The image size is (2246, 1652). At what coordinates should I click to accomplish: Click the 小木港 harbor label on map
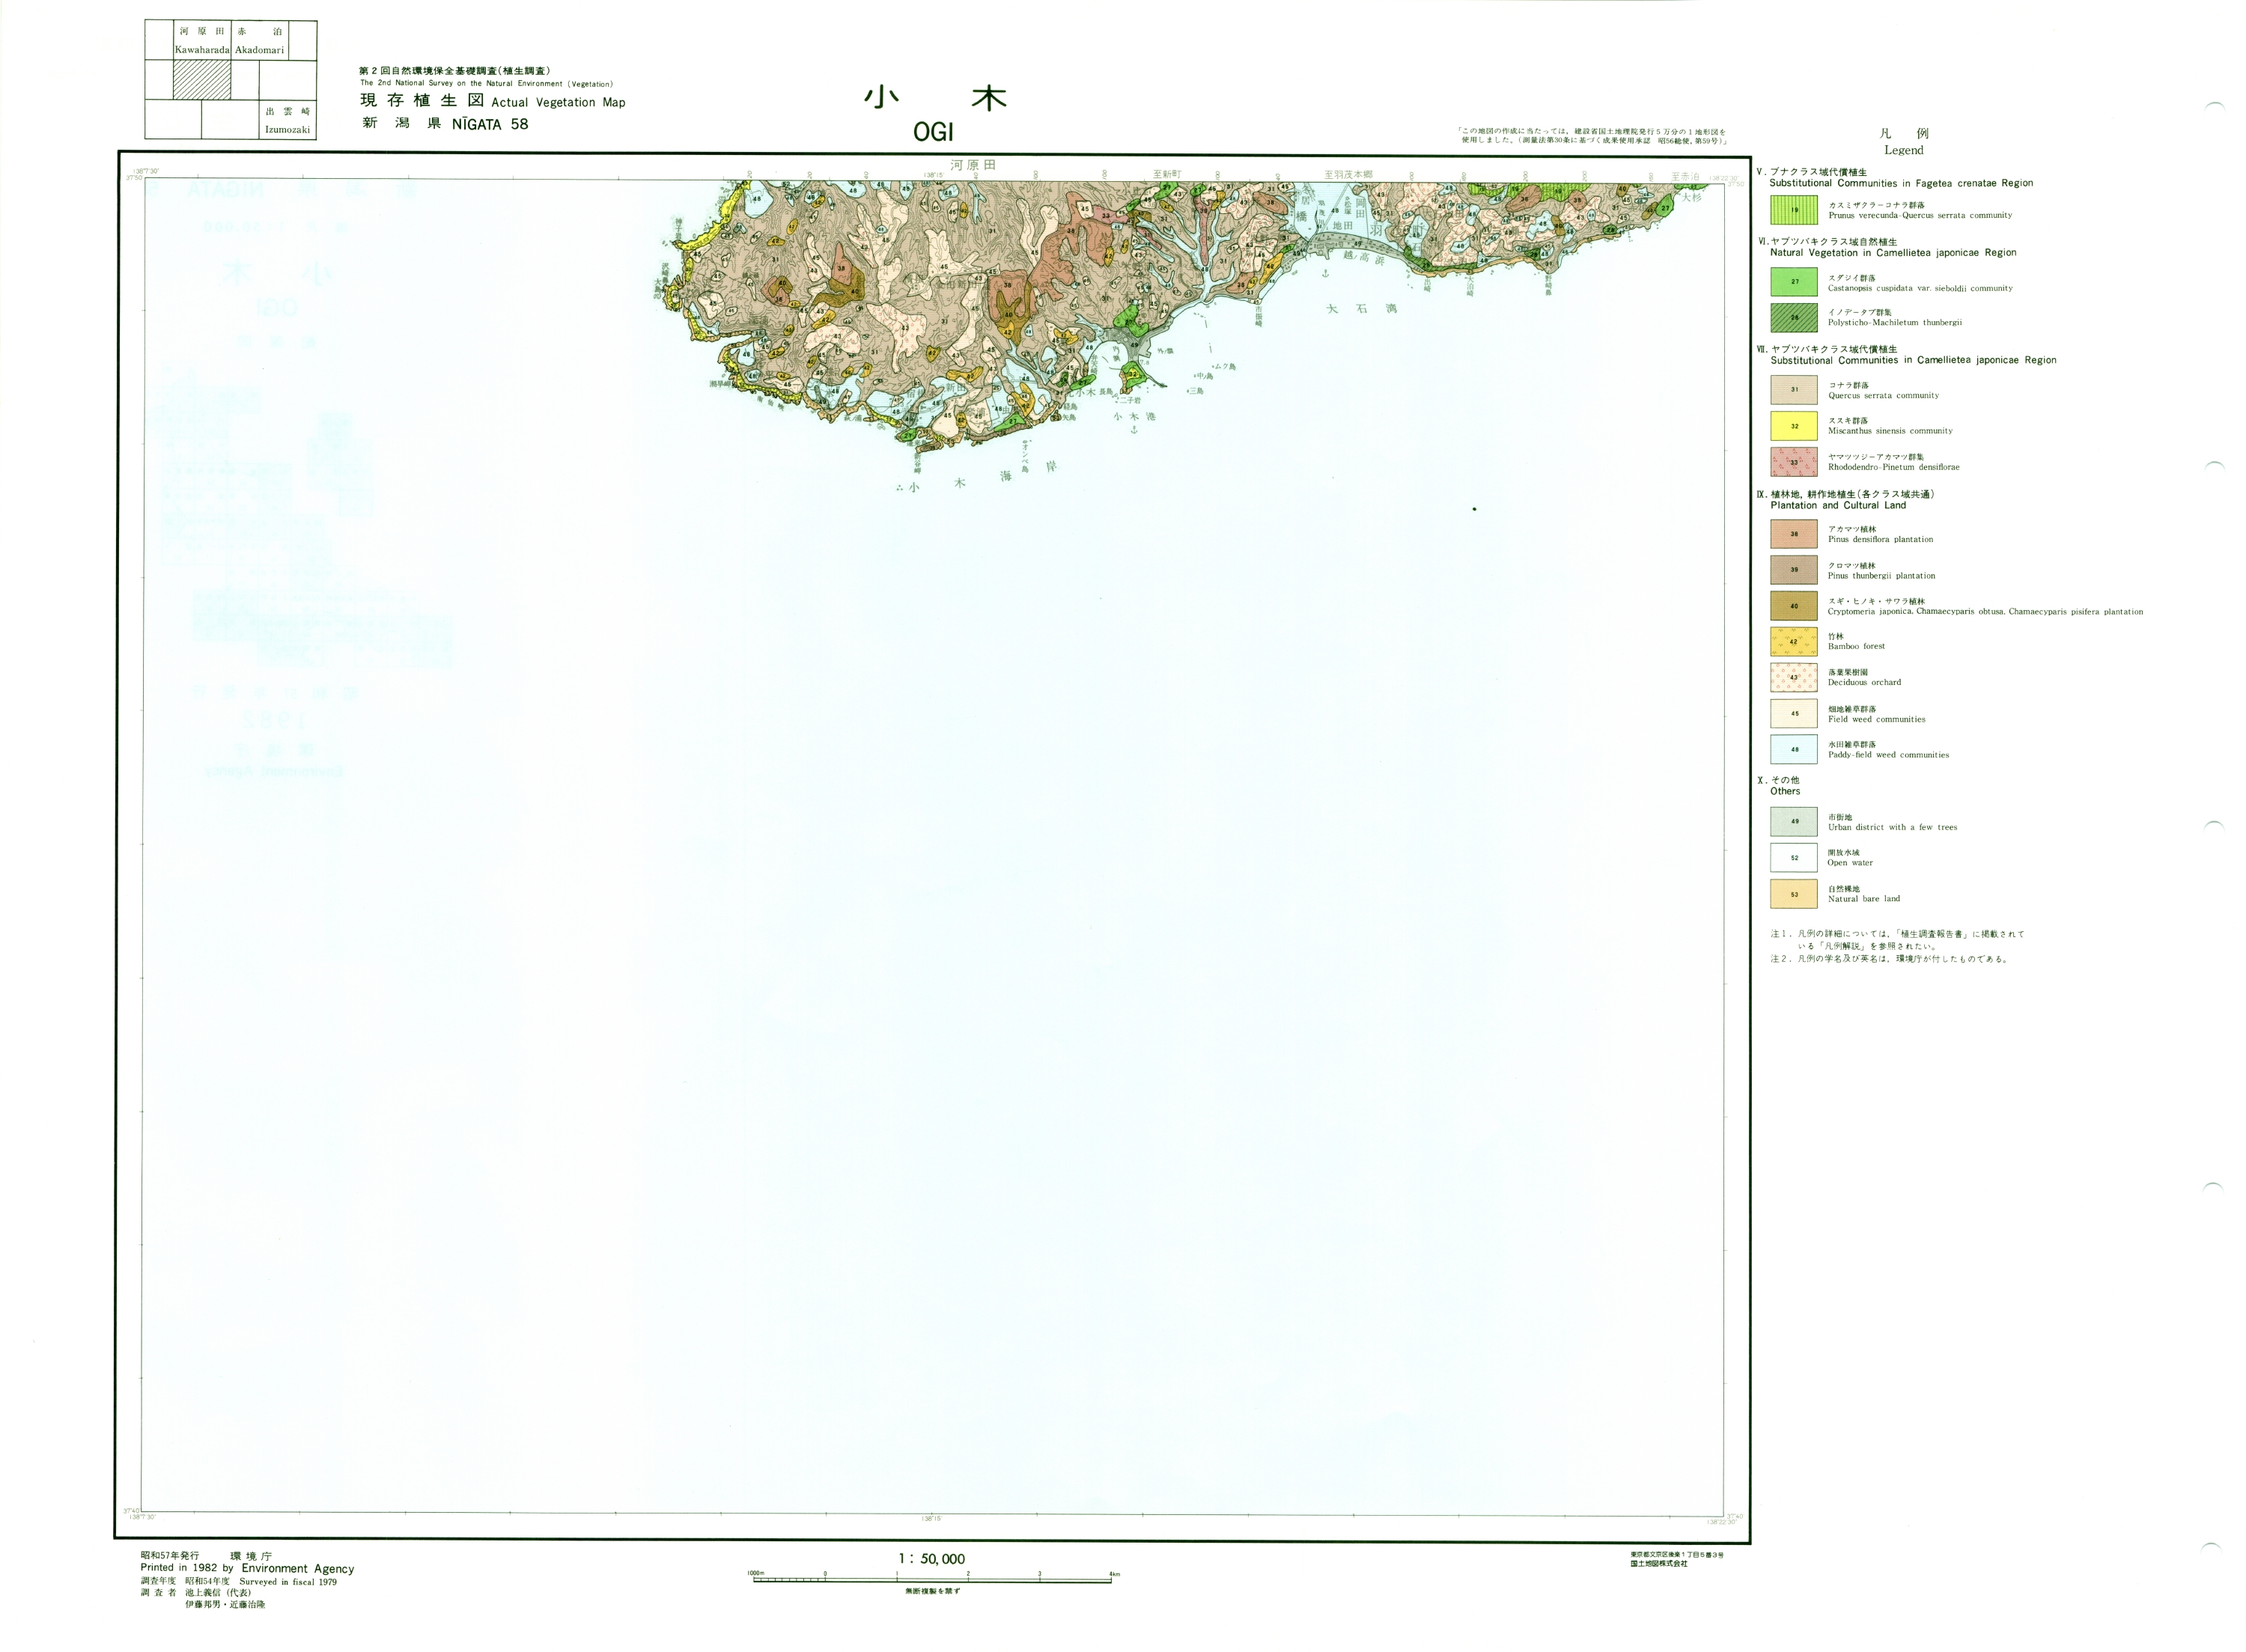[x=1134, y=416]
